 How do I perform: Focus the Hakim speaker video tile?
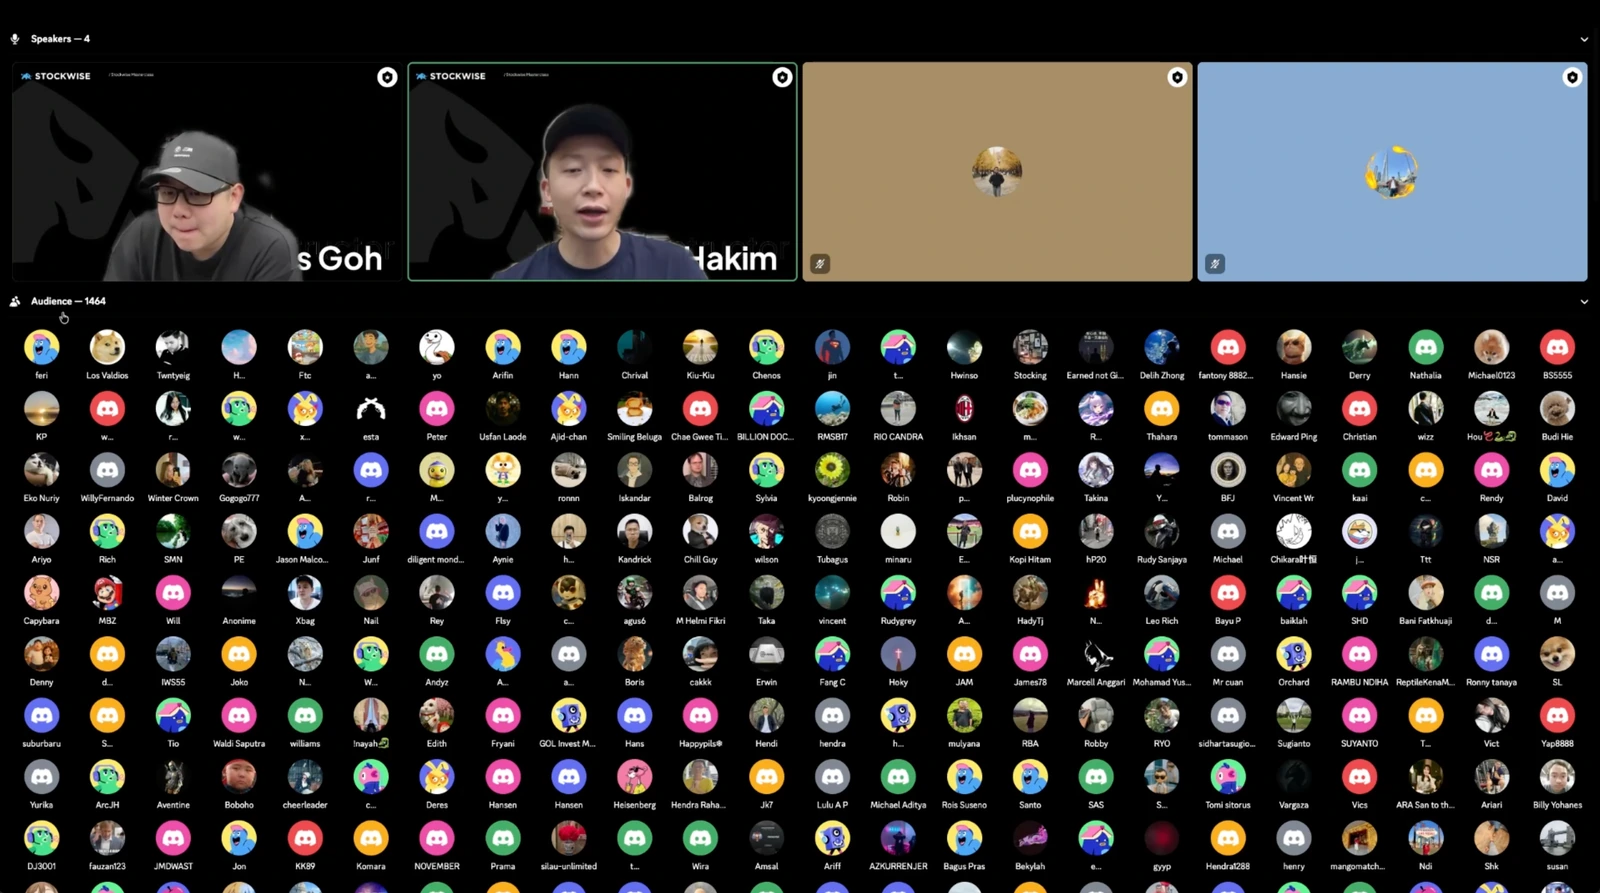pyautogui.click(x=602, y=172)
